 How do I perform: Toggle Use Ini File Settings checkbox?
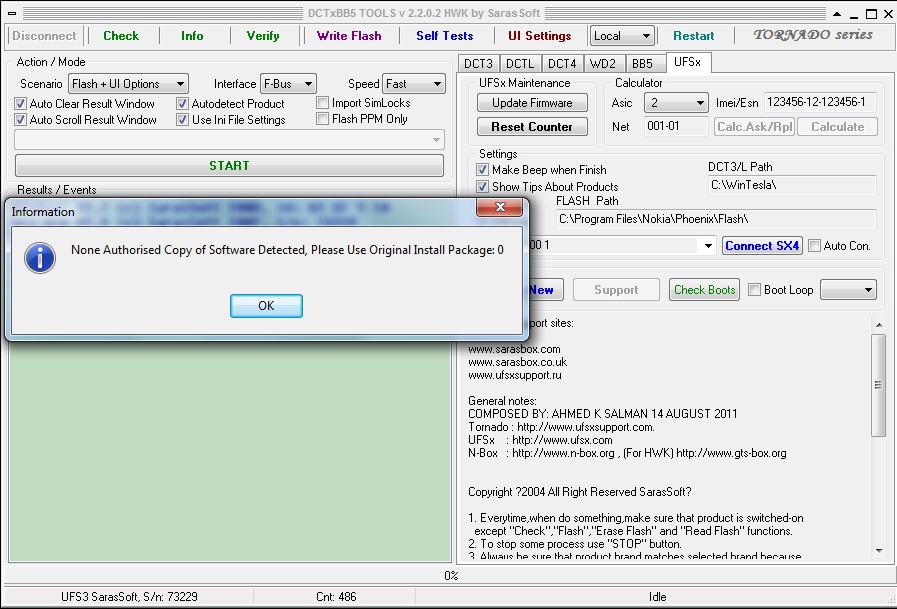point(182,120)
